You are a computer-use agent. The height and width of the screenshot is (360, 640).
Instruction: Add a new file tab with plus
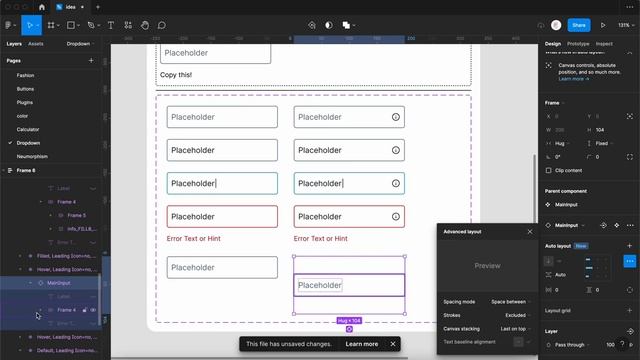tap(98, 7)
